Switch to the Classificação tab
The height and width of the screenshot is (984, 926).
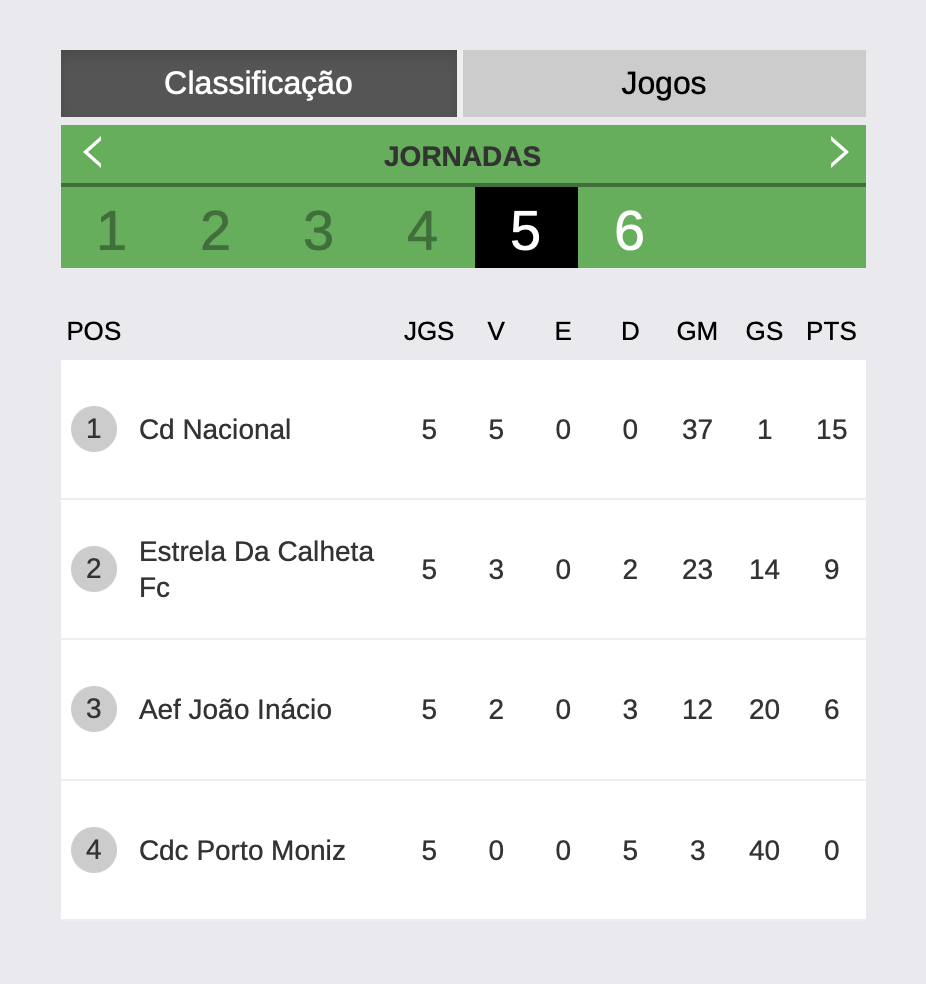point(258,83)
